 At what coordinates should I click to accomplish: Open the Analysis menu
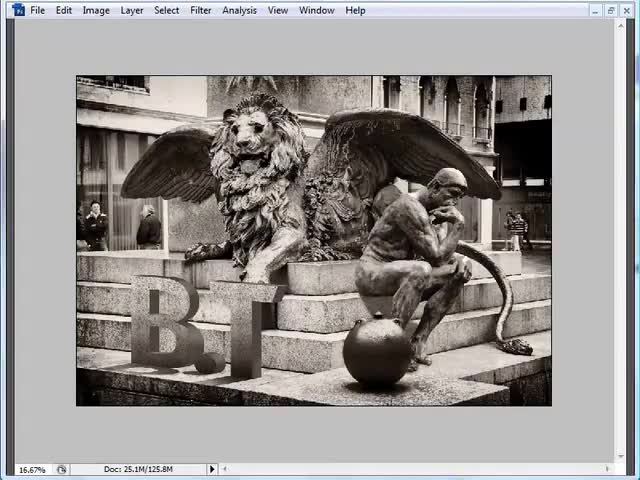pos(239,10)
